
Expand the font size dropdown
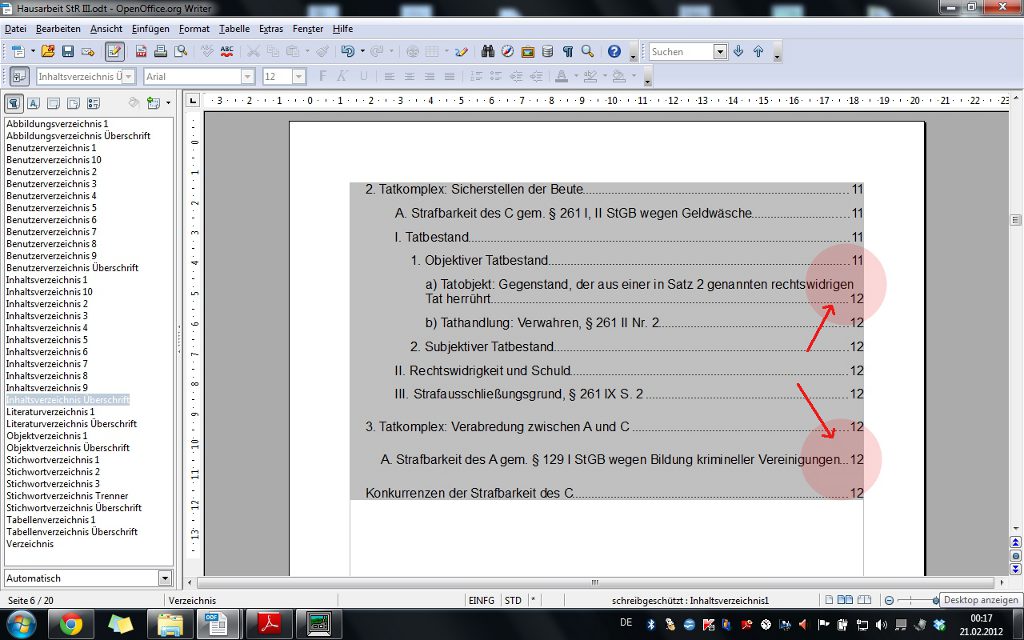tap(298, 77)
